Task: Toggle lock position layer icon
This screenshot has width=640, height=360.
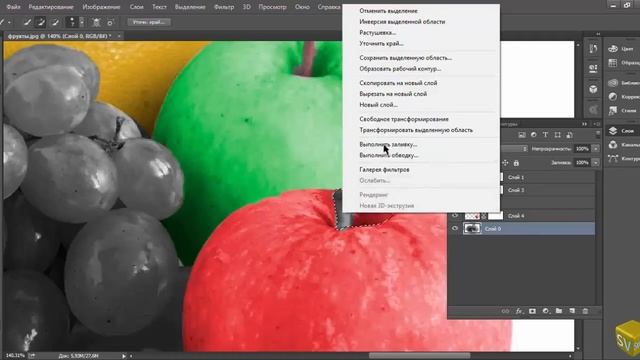Action: (505, 163)
